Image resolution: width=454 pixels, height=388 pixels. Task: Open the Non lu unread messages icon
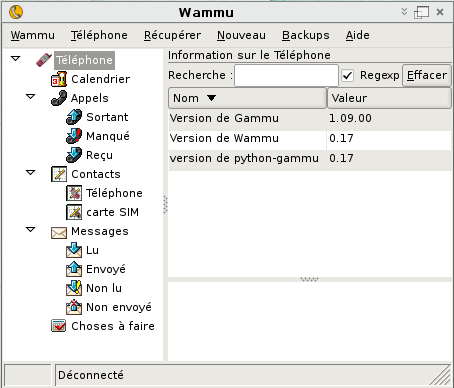(74, 288)
